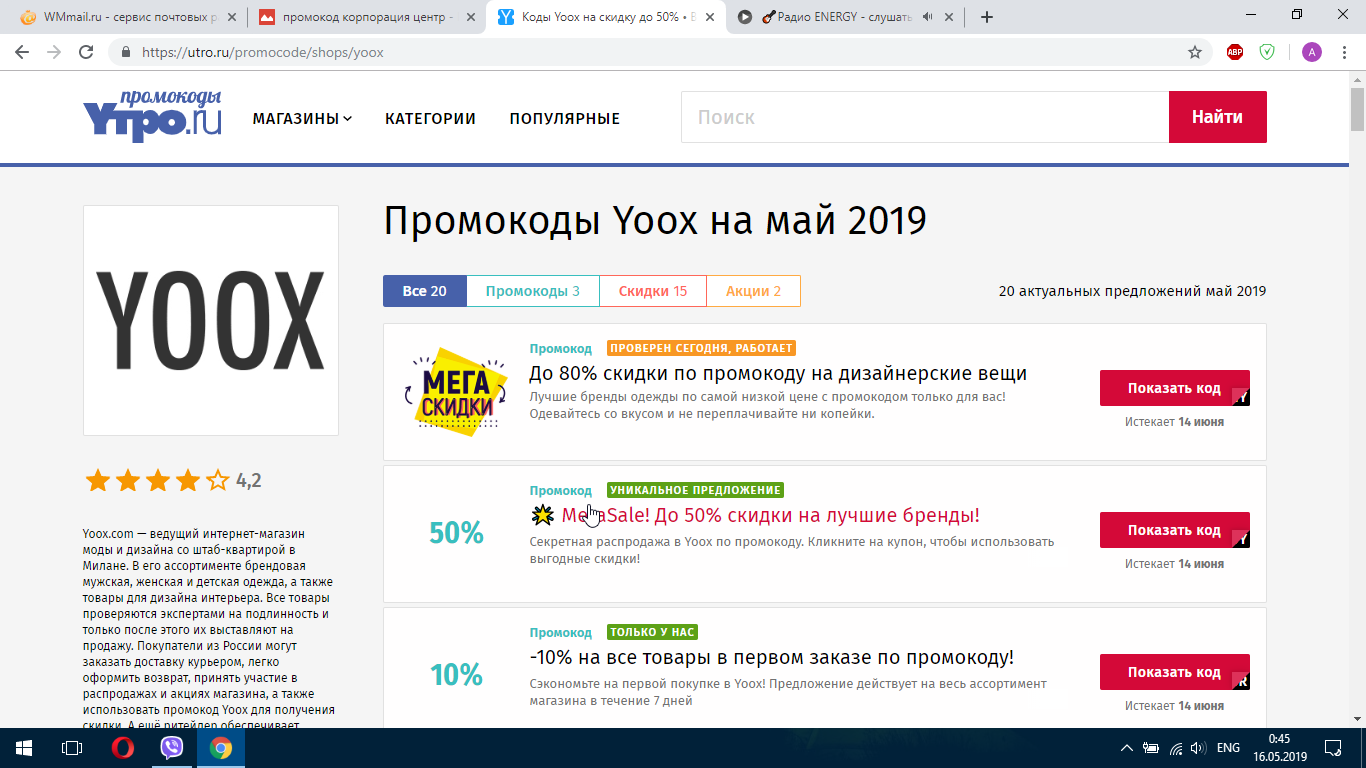Open the КАТЕГОРИИ menu item
This screenshot has width=1366, height=768.
[430, 118]
